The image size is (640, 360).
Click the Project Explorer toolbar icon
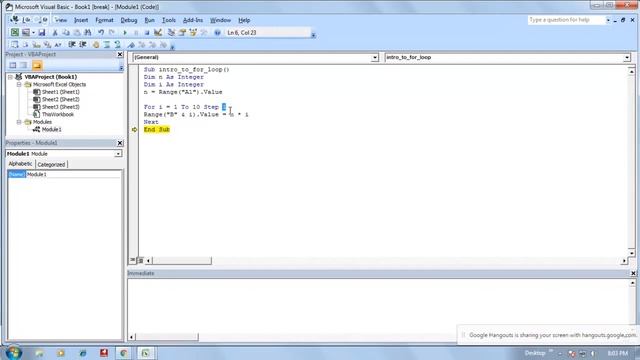(x=171, y=32)
